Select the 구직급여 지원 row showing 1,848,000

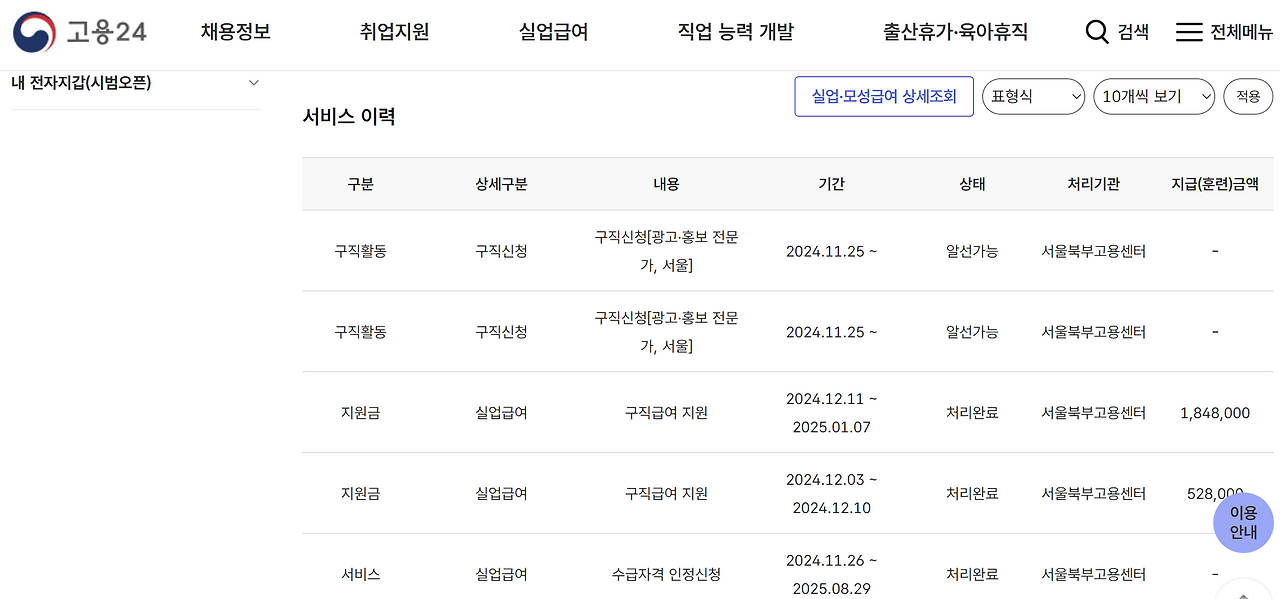point(665,412)
